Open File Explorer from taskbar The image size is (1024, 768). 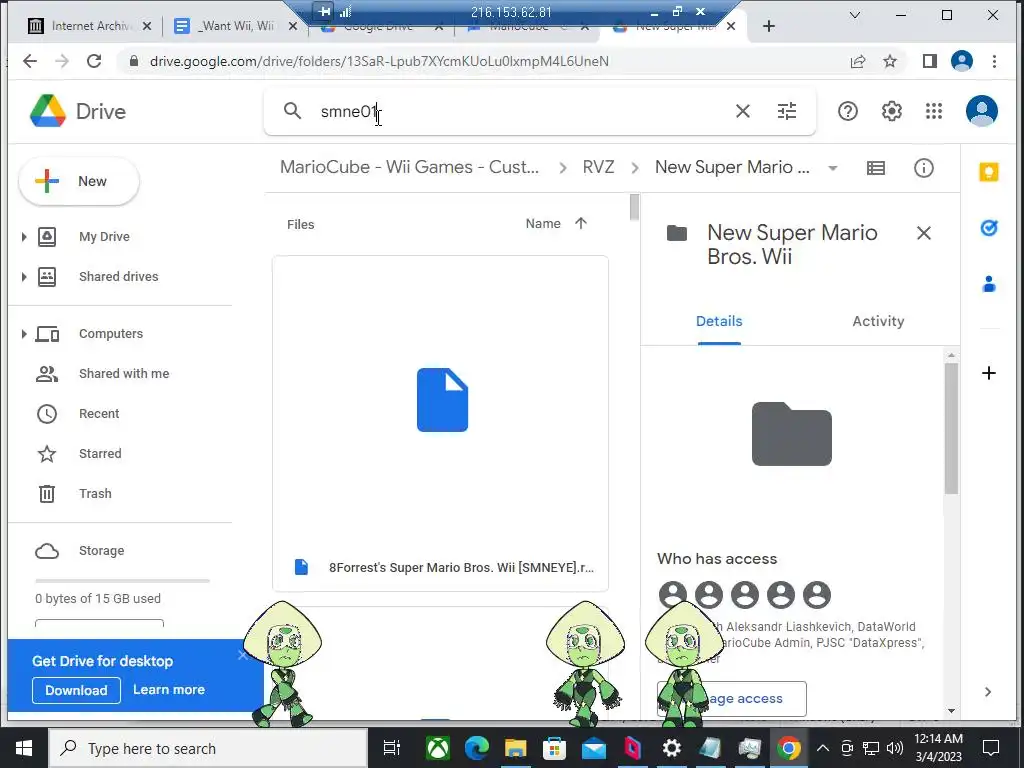pyautogui.click(x=515, y=748)
